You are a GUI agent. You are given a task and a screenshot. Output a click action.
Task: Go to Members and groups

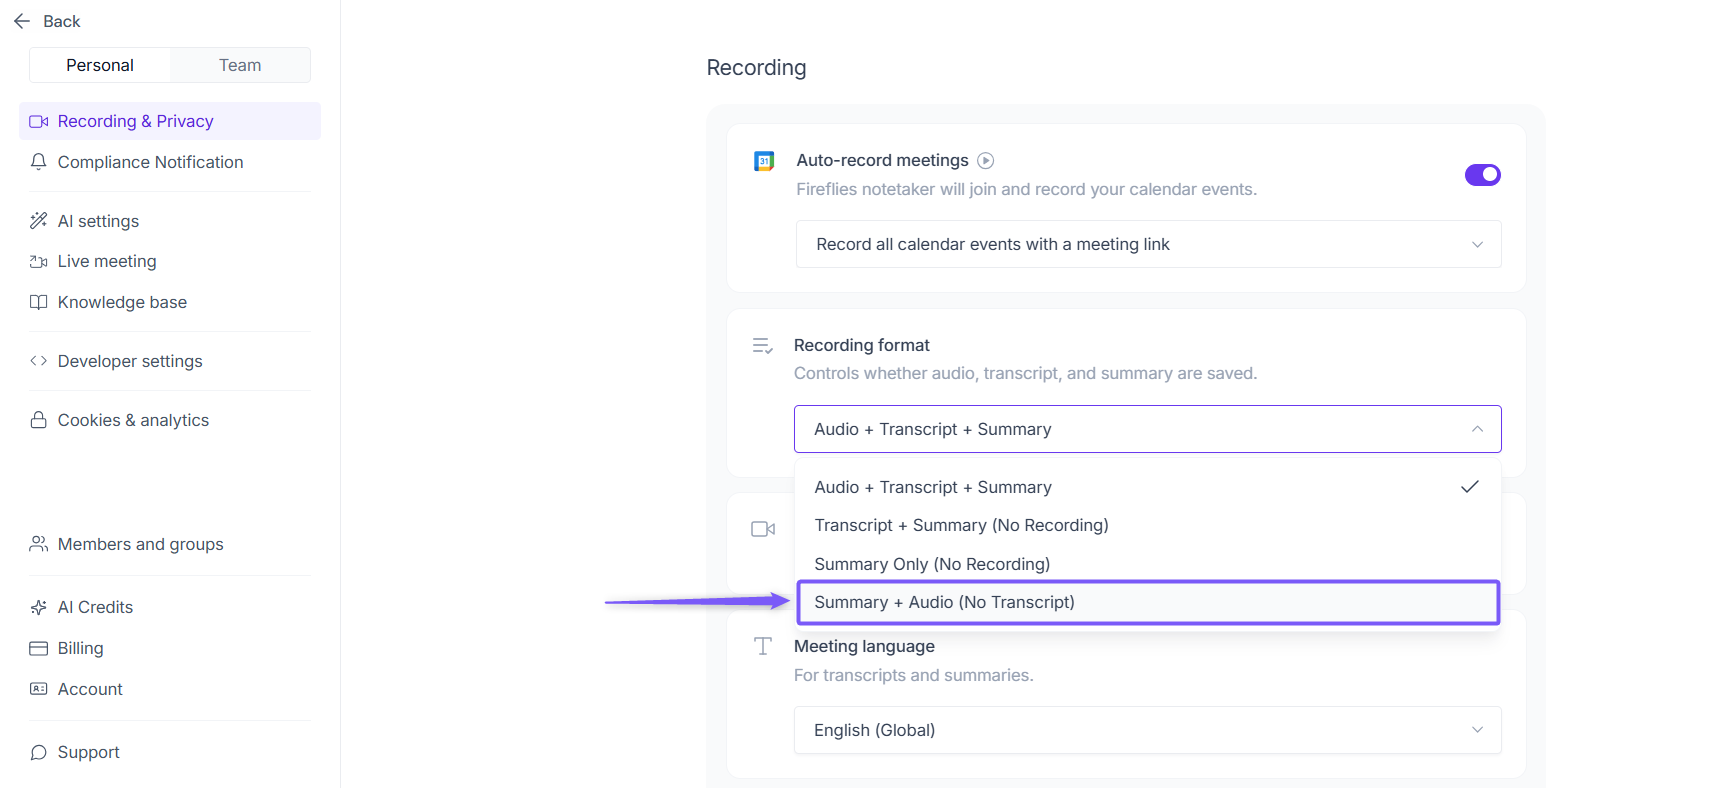coord(140,544)
